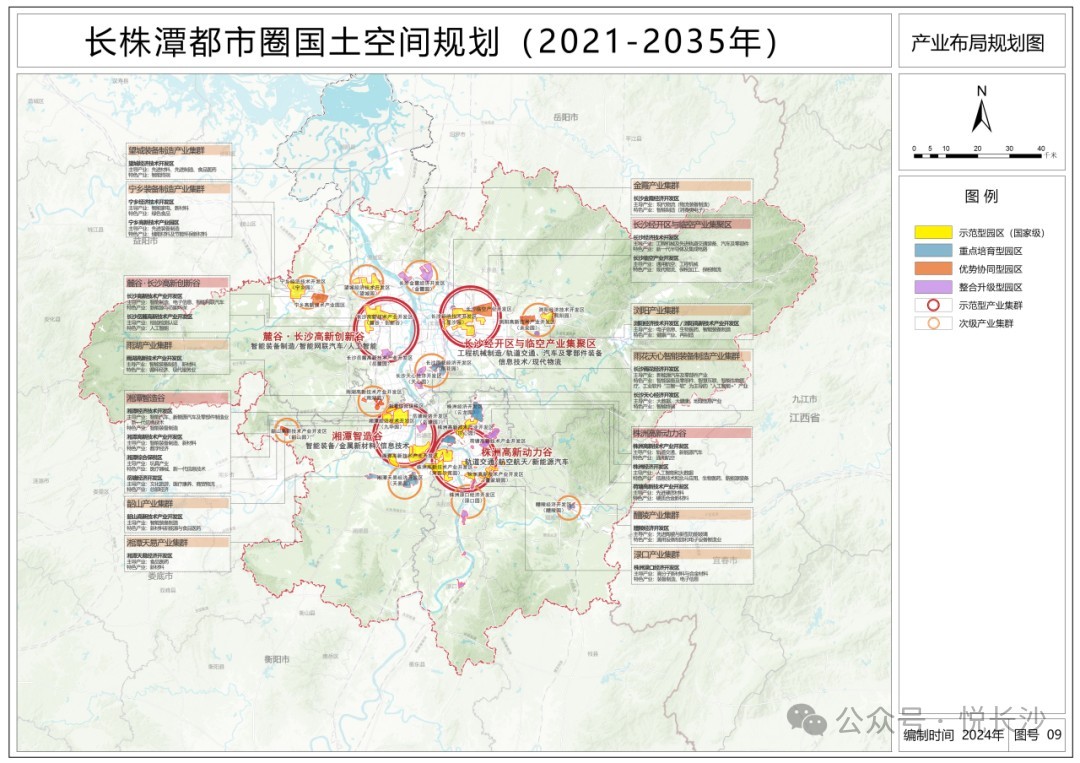Click the orange ring around 韶山园
This screenshot has width=1080, height=763.
(287, 430)
